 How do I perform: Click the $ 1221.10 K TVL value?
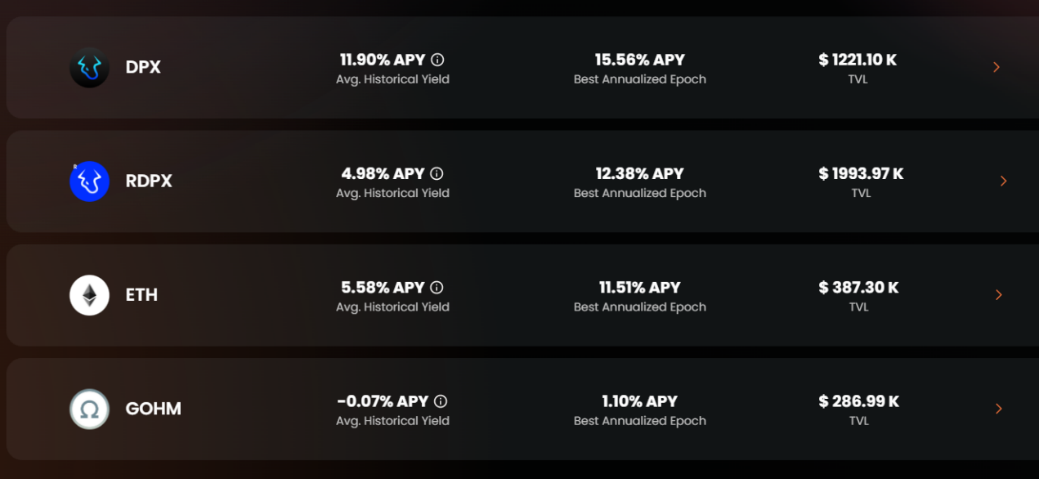tap(857, 60)
